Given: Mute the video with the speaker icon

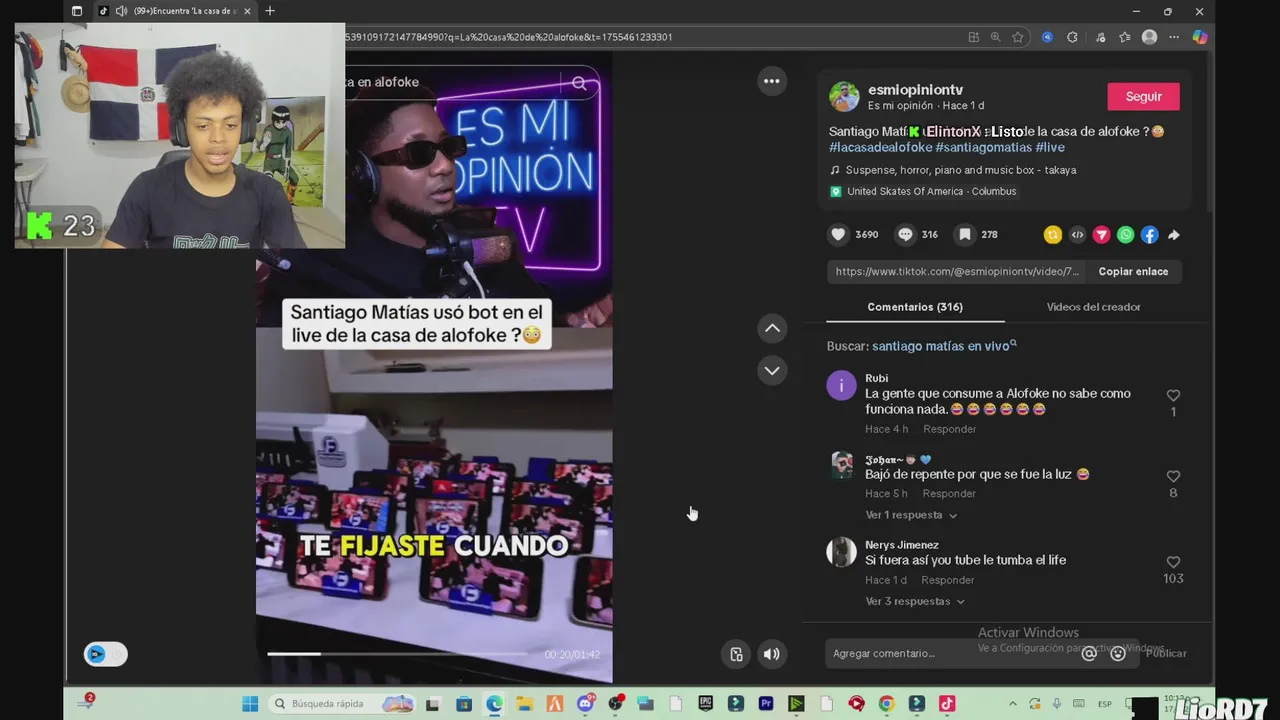Looking at the screenshot, I should pyautogui.click(x=772, y=654).
